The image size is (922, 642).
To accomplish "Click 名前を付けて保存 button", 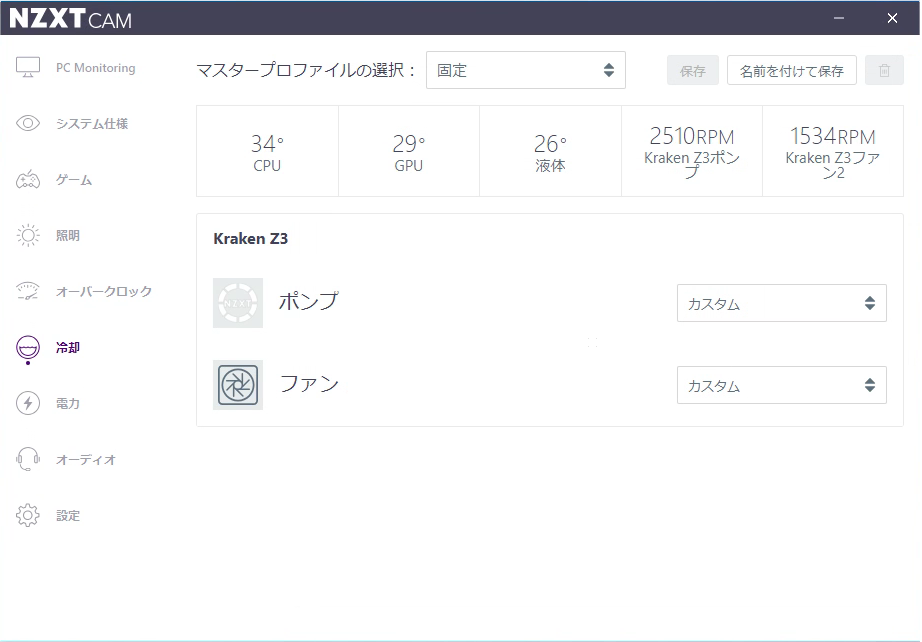I will [x=791, y=71].
